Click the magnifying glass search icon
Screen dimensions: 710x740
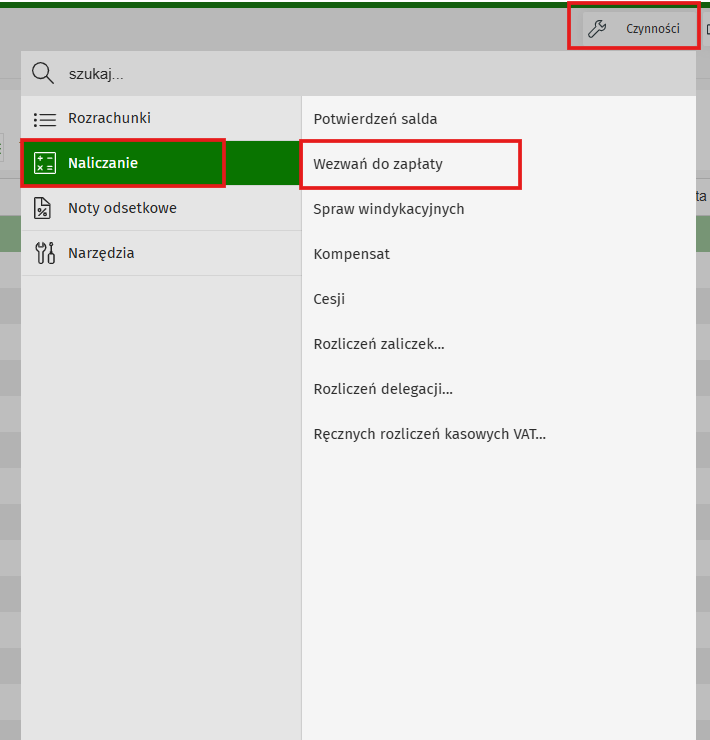(x=42, y=73)
